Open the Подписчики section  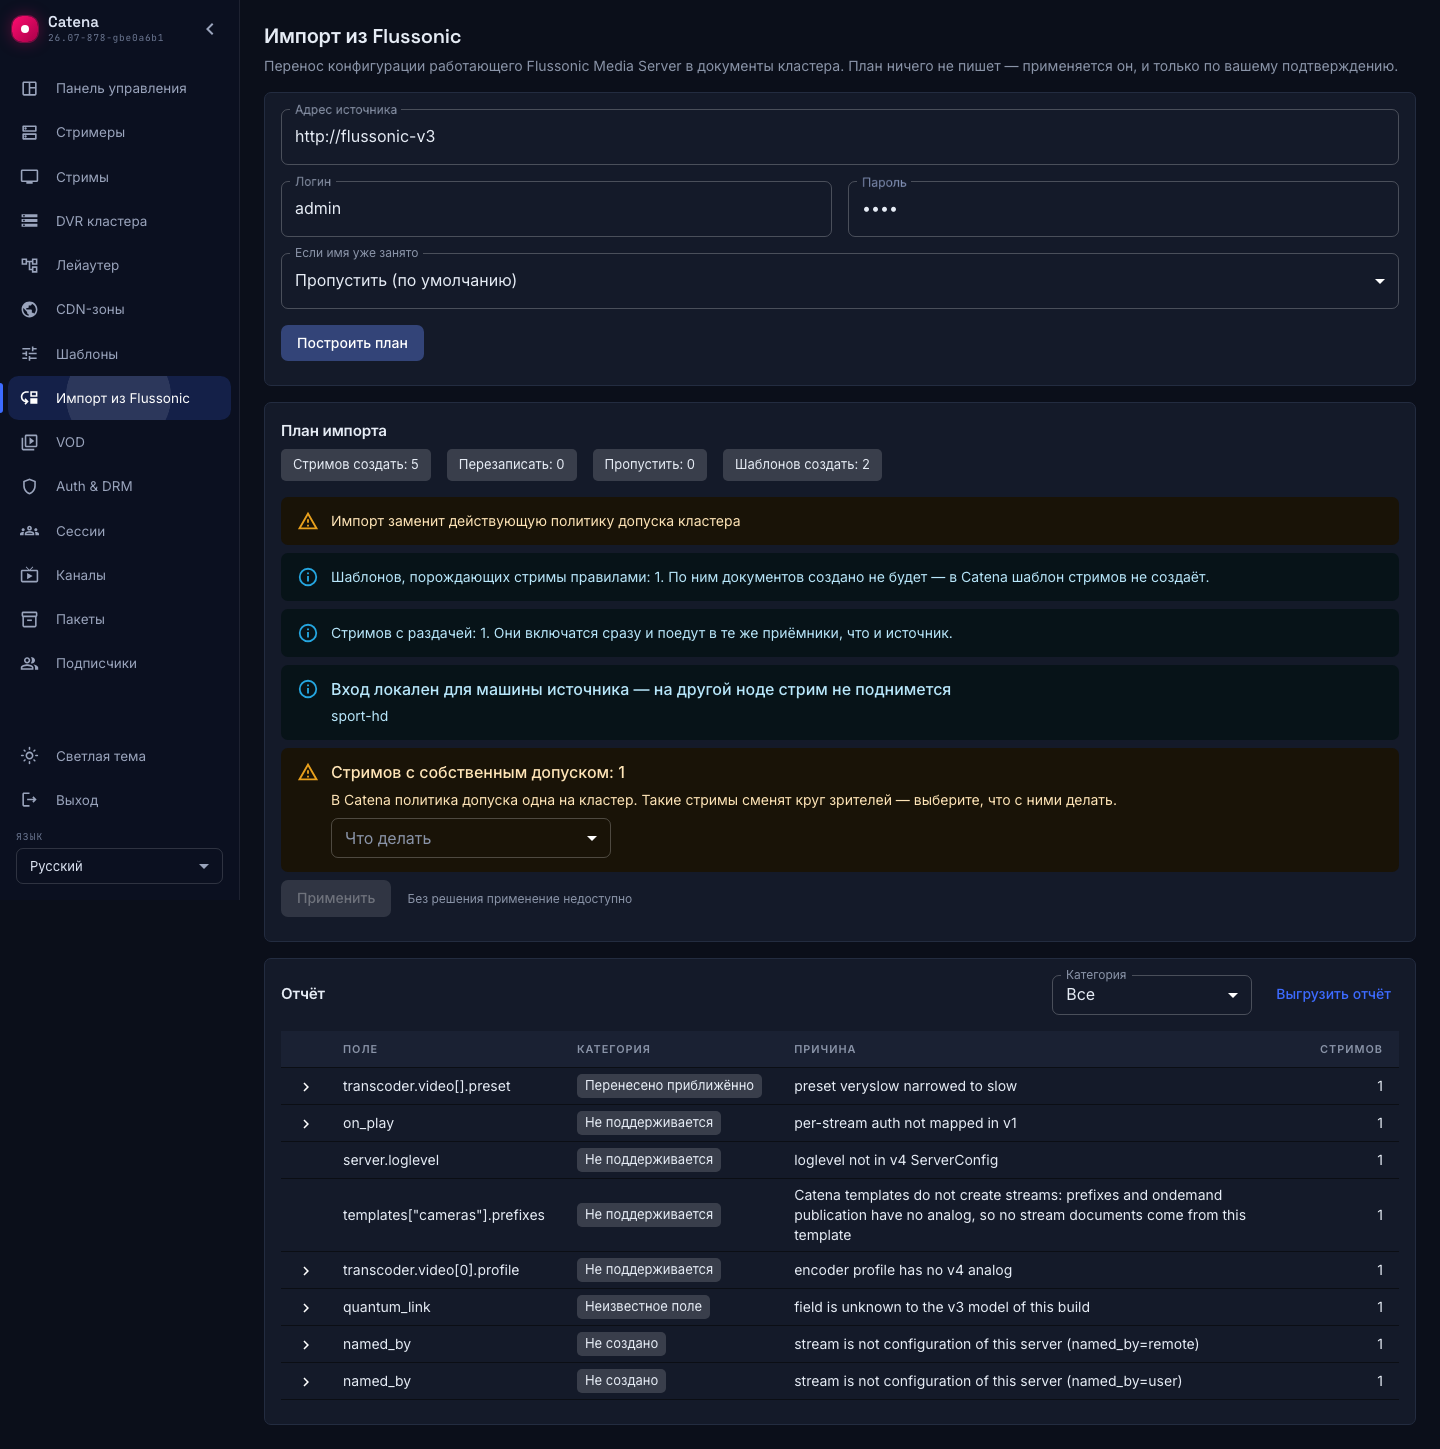point(119,663)
